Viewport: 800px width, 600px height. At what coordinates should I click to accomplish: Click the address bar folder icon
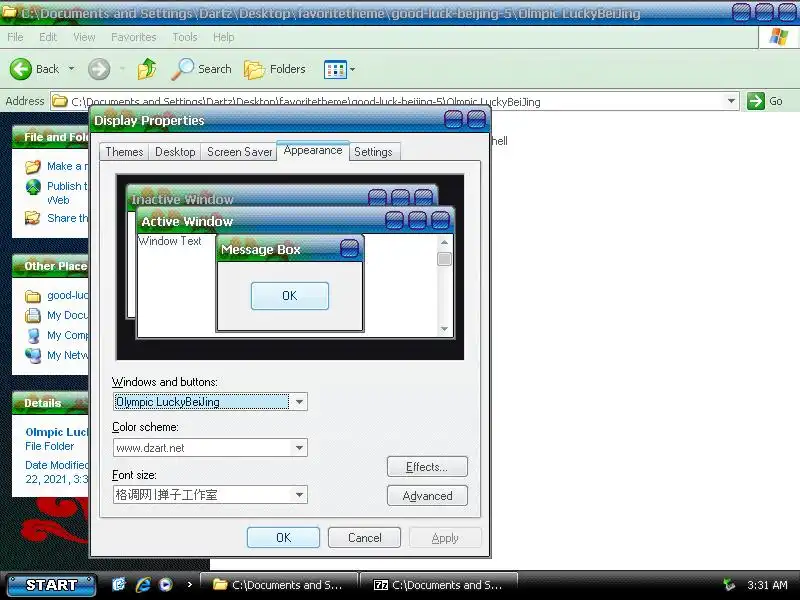(x=60, y=101)
